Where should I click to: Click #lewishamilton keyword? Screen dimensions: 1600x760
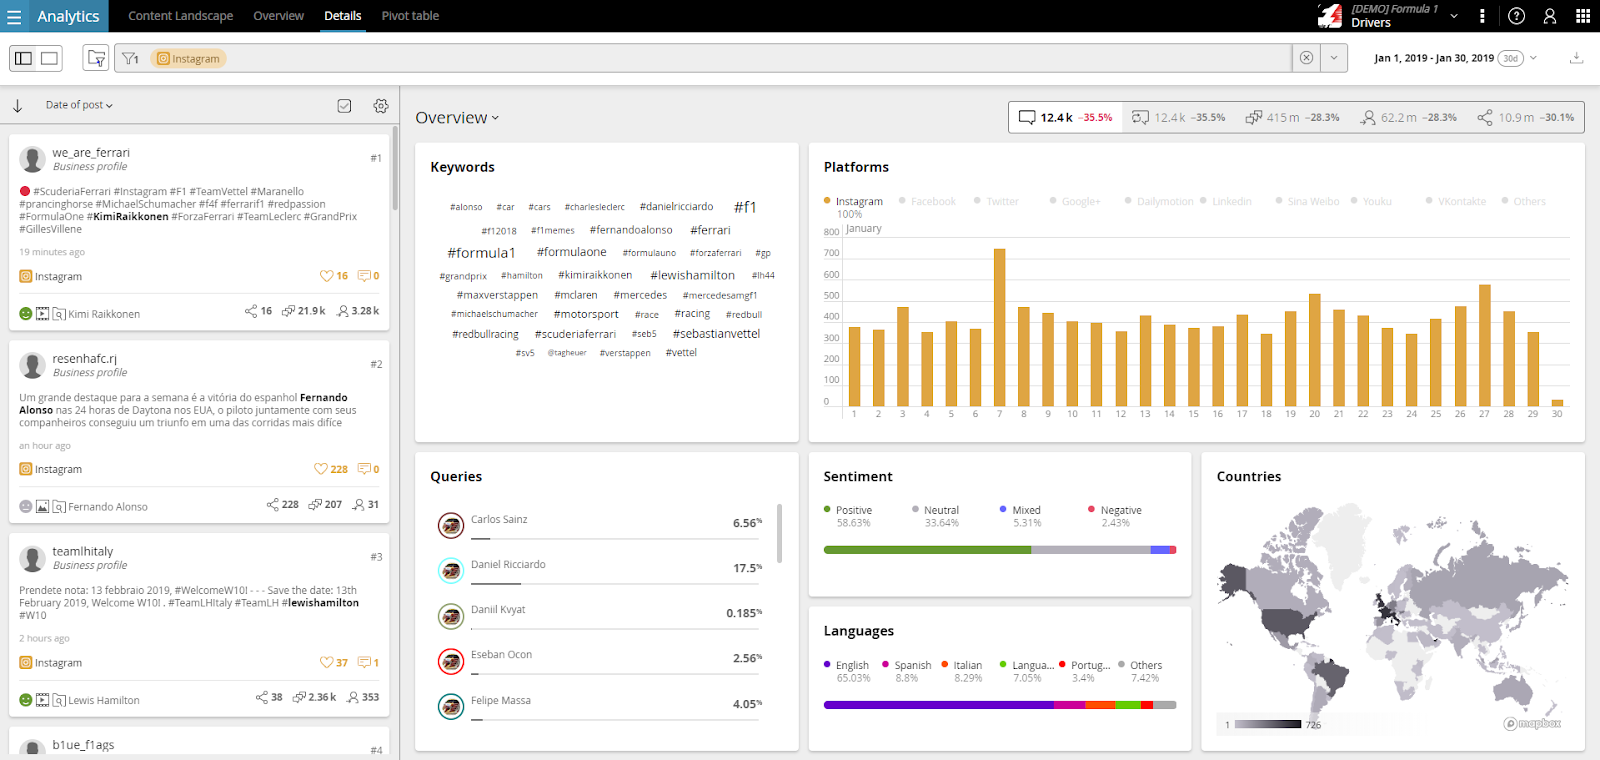692,275
